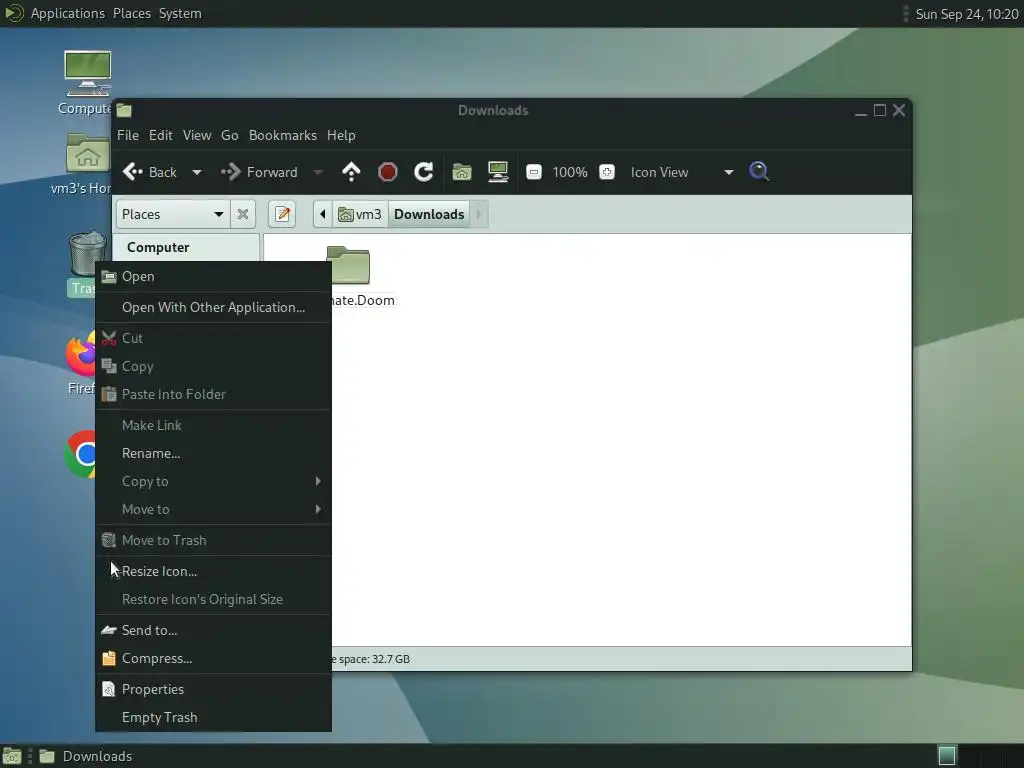Click the Downloads taskbar window button

coord(86,756)
